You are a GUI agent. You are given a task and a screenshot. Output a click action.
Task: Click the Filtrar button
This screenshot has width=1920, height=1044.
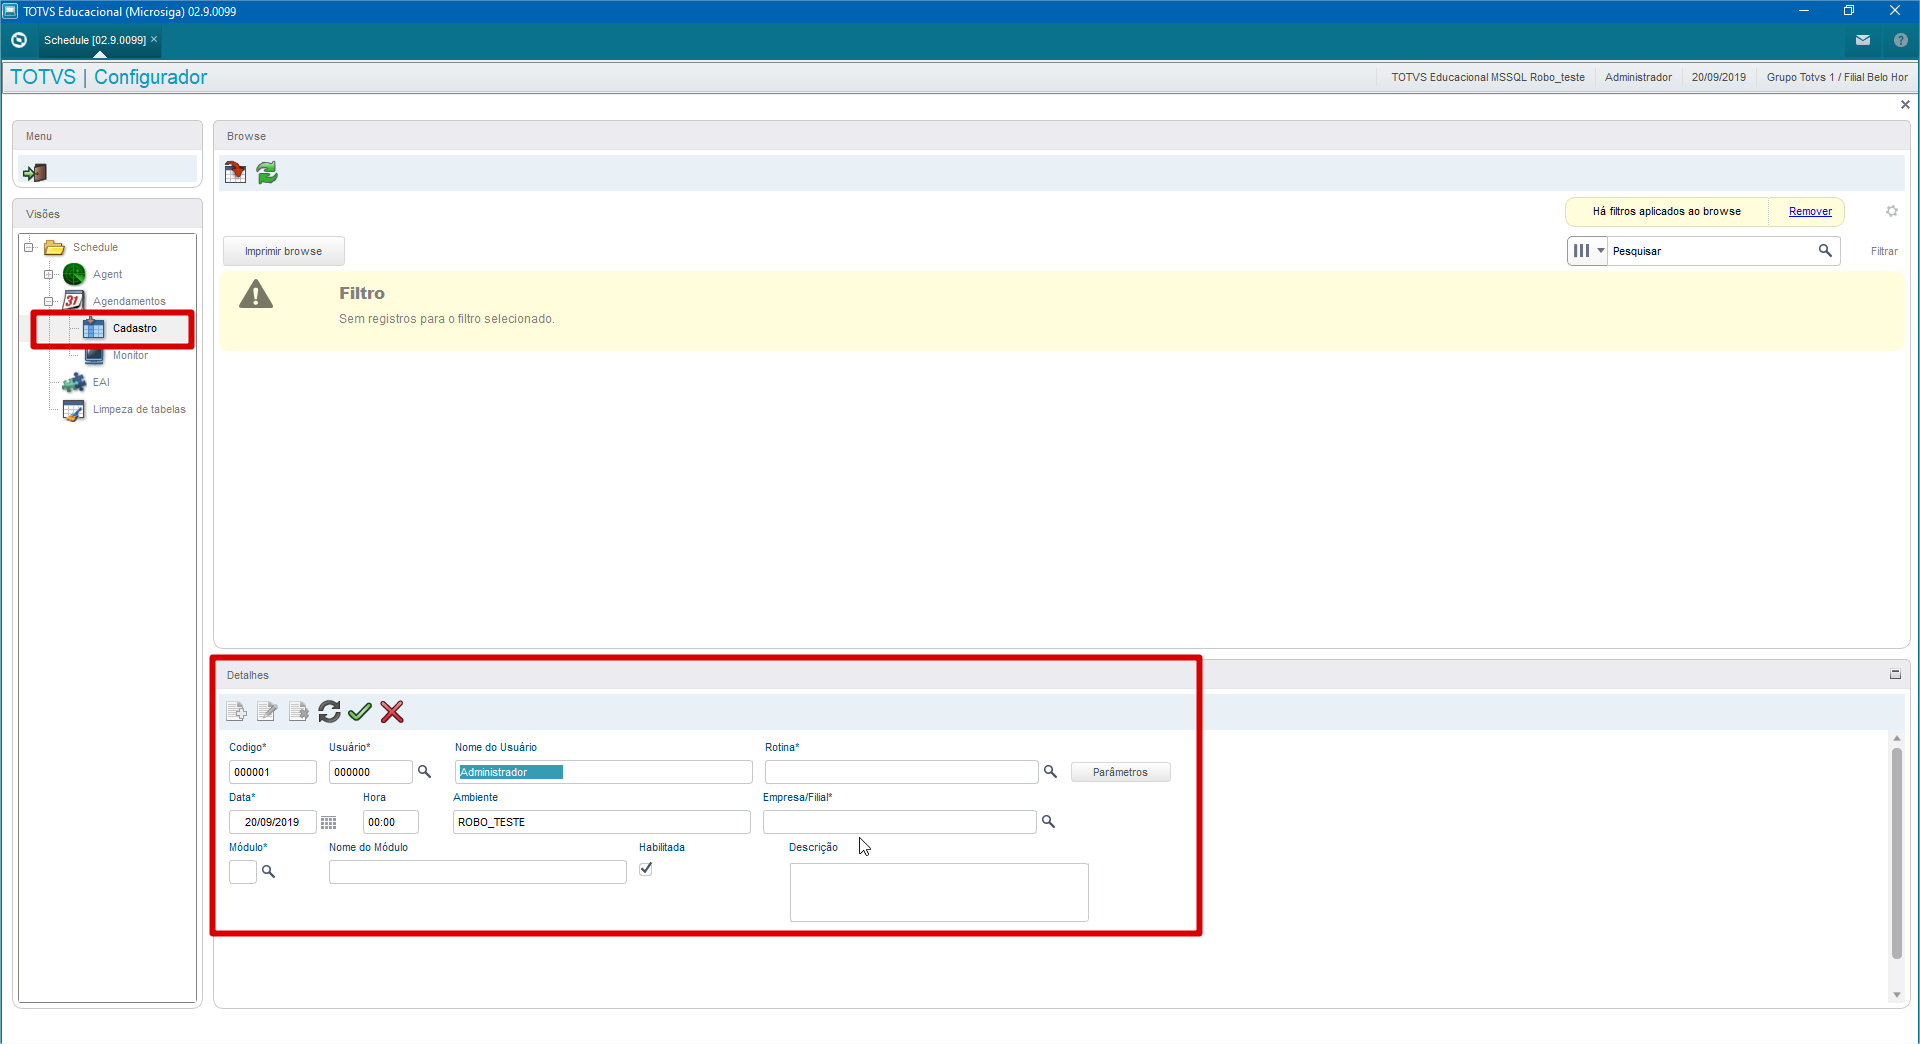click(x=1884, y=251)
